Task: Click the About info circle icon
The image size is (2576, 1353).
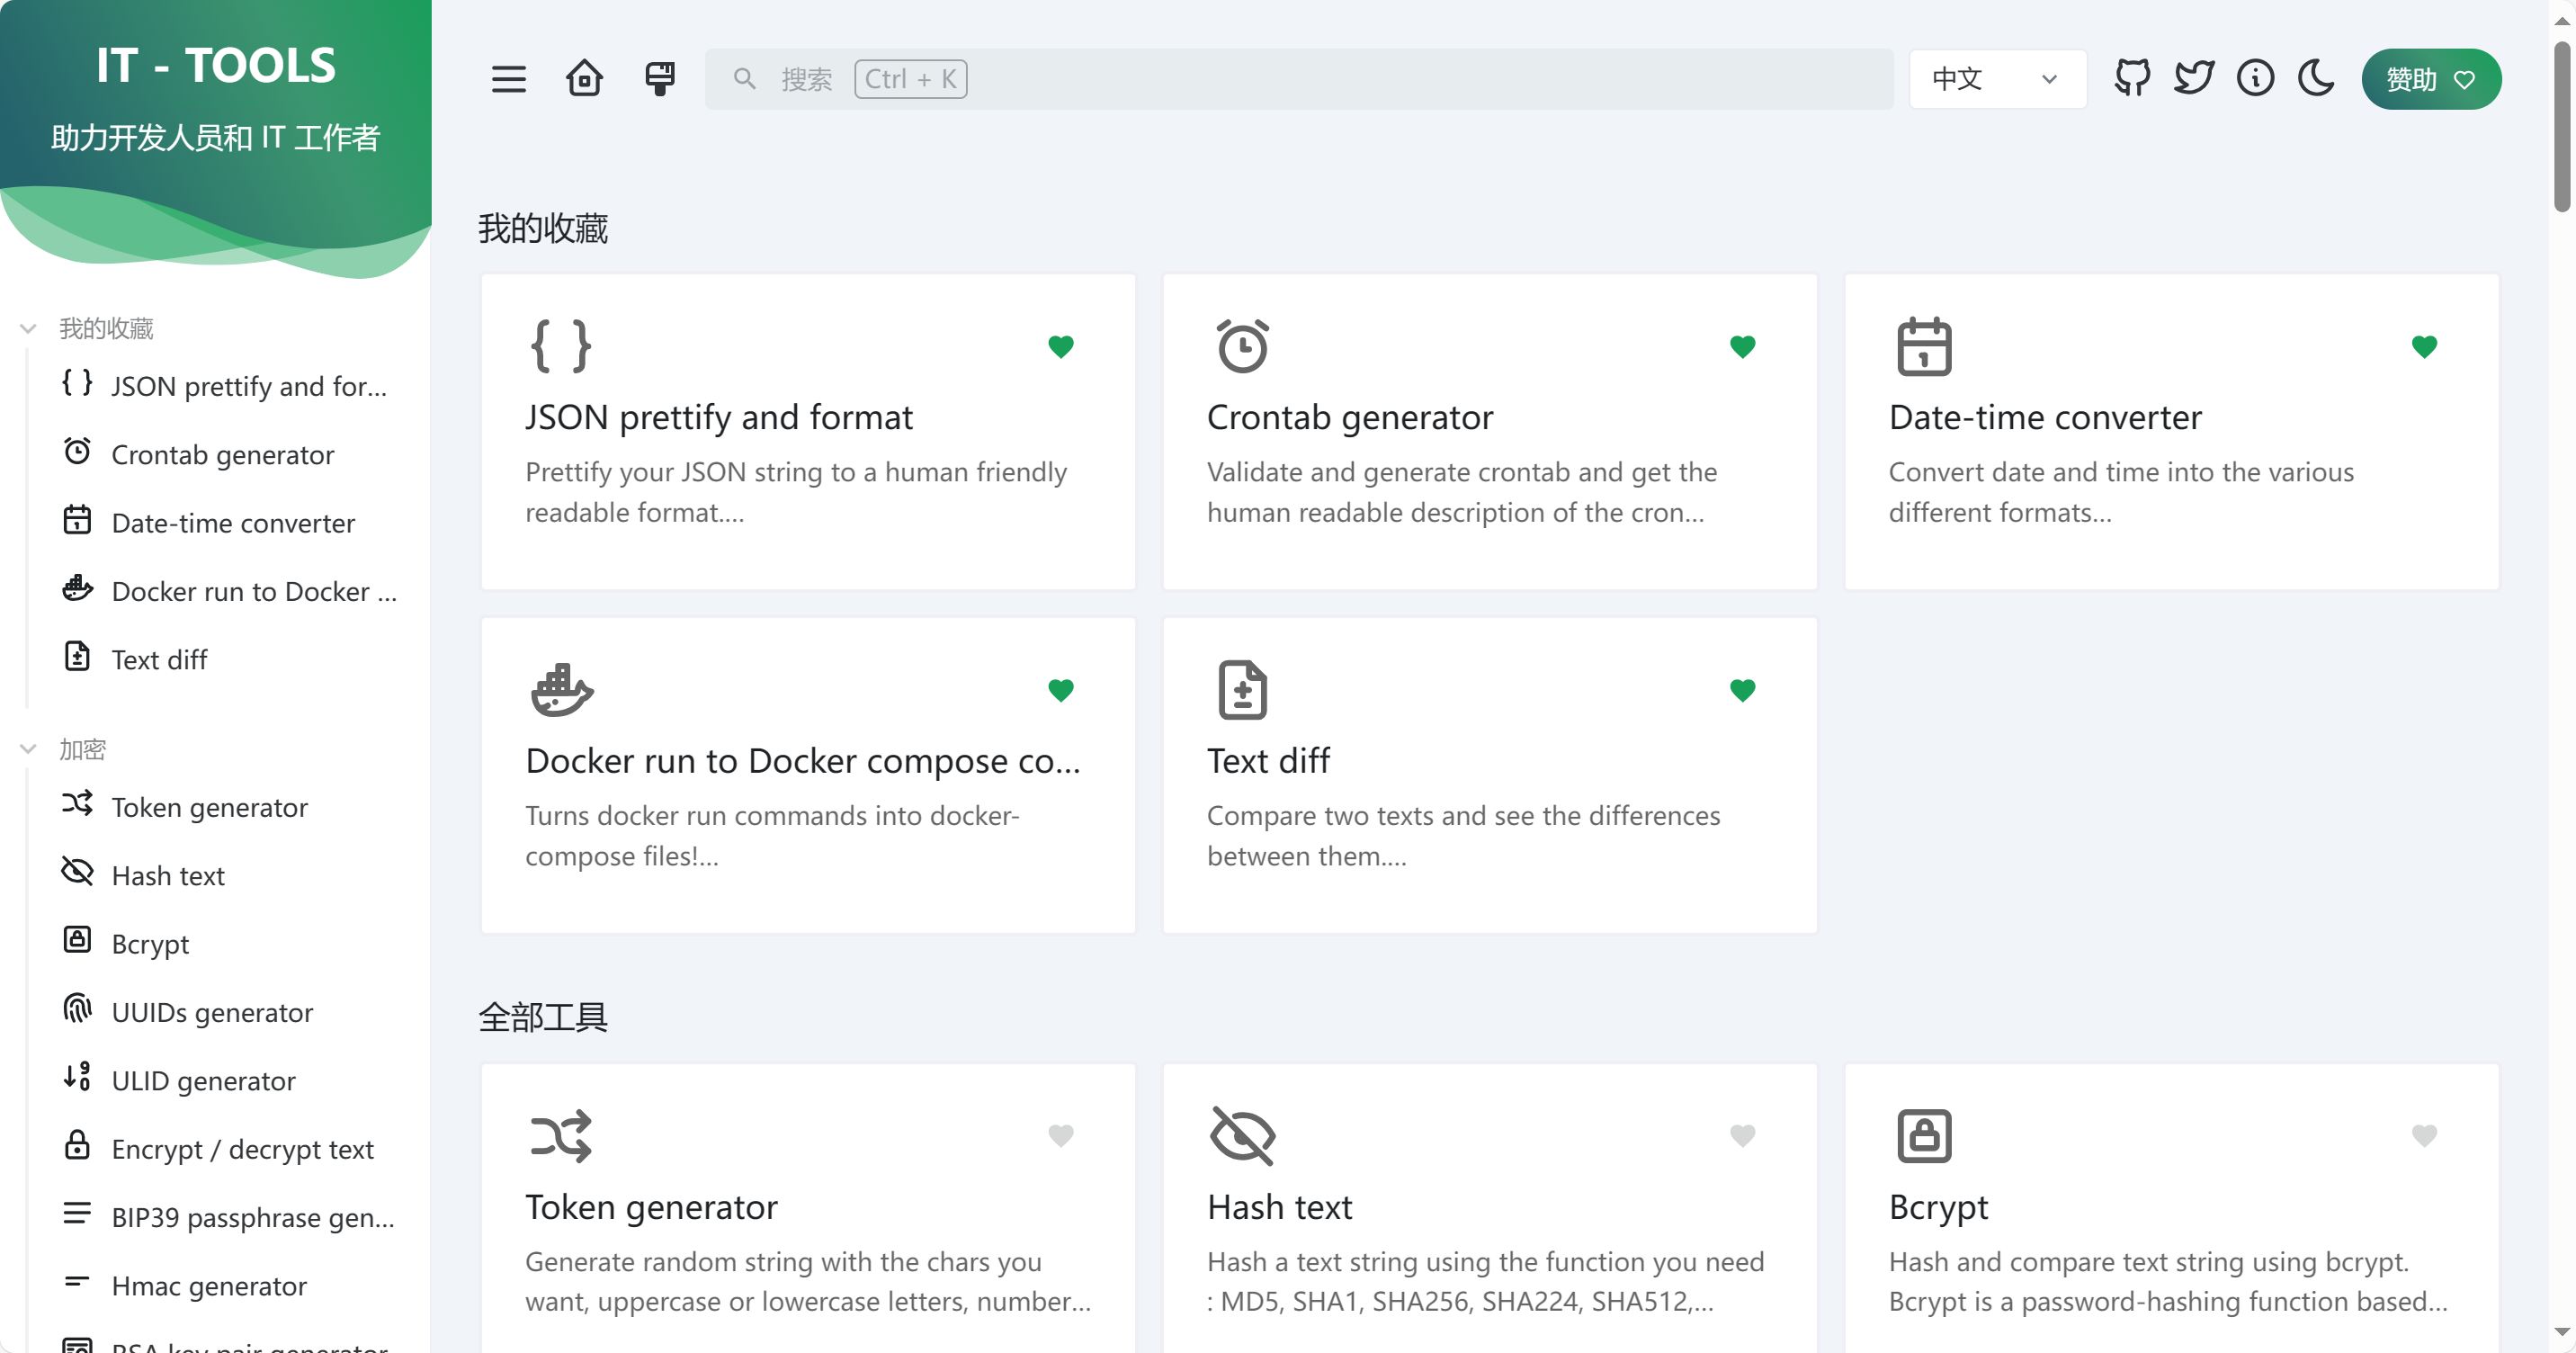Action: [2255, 78]
